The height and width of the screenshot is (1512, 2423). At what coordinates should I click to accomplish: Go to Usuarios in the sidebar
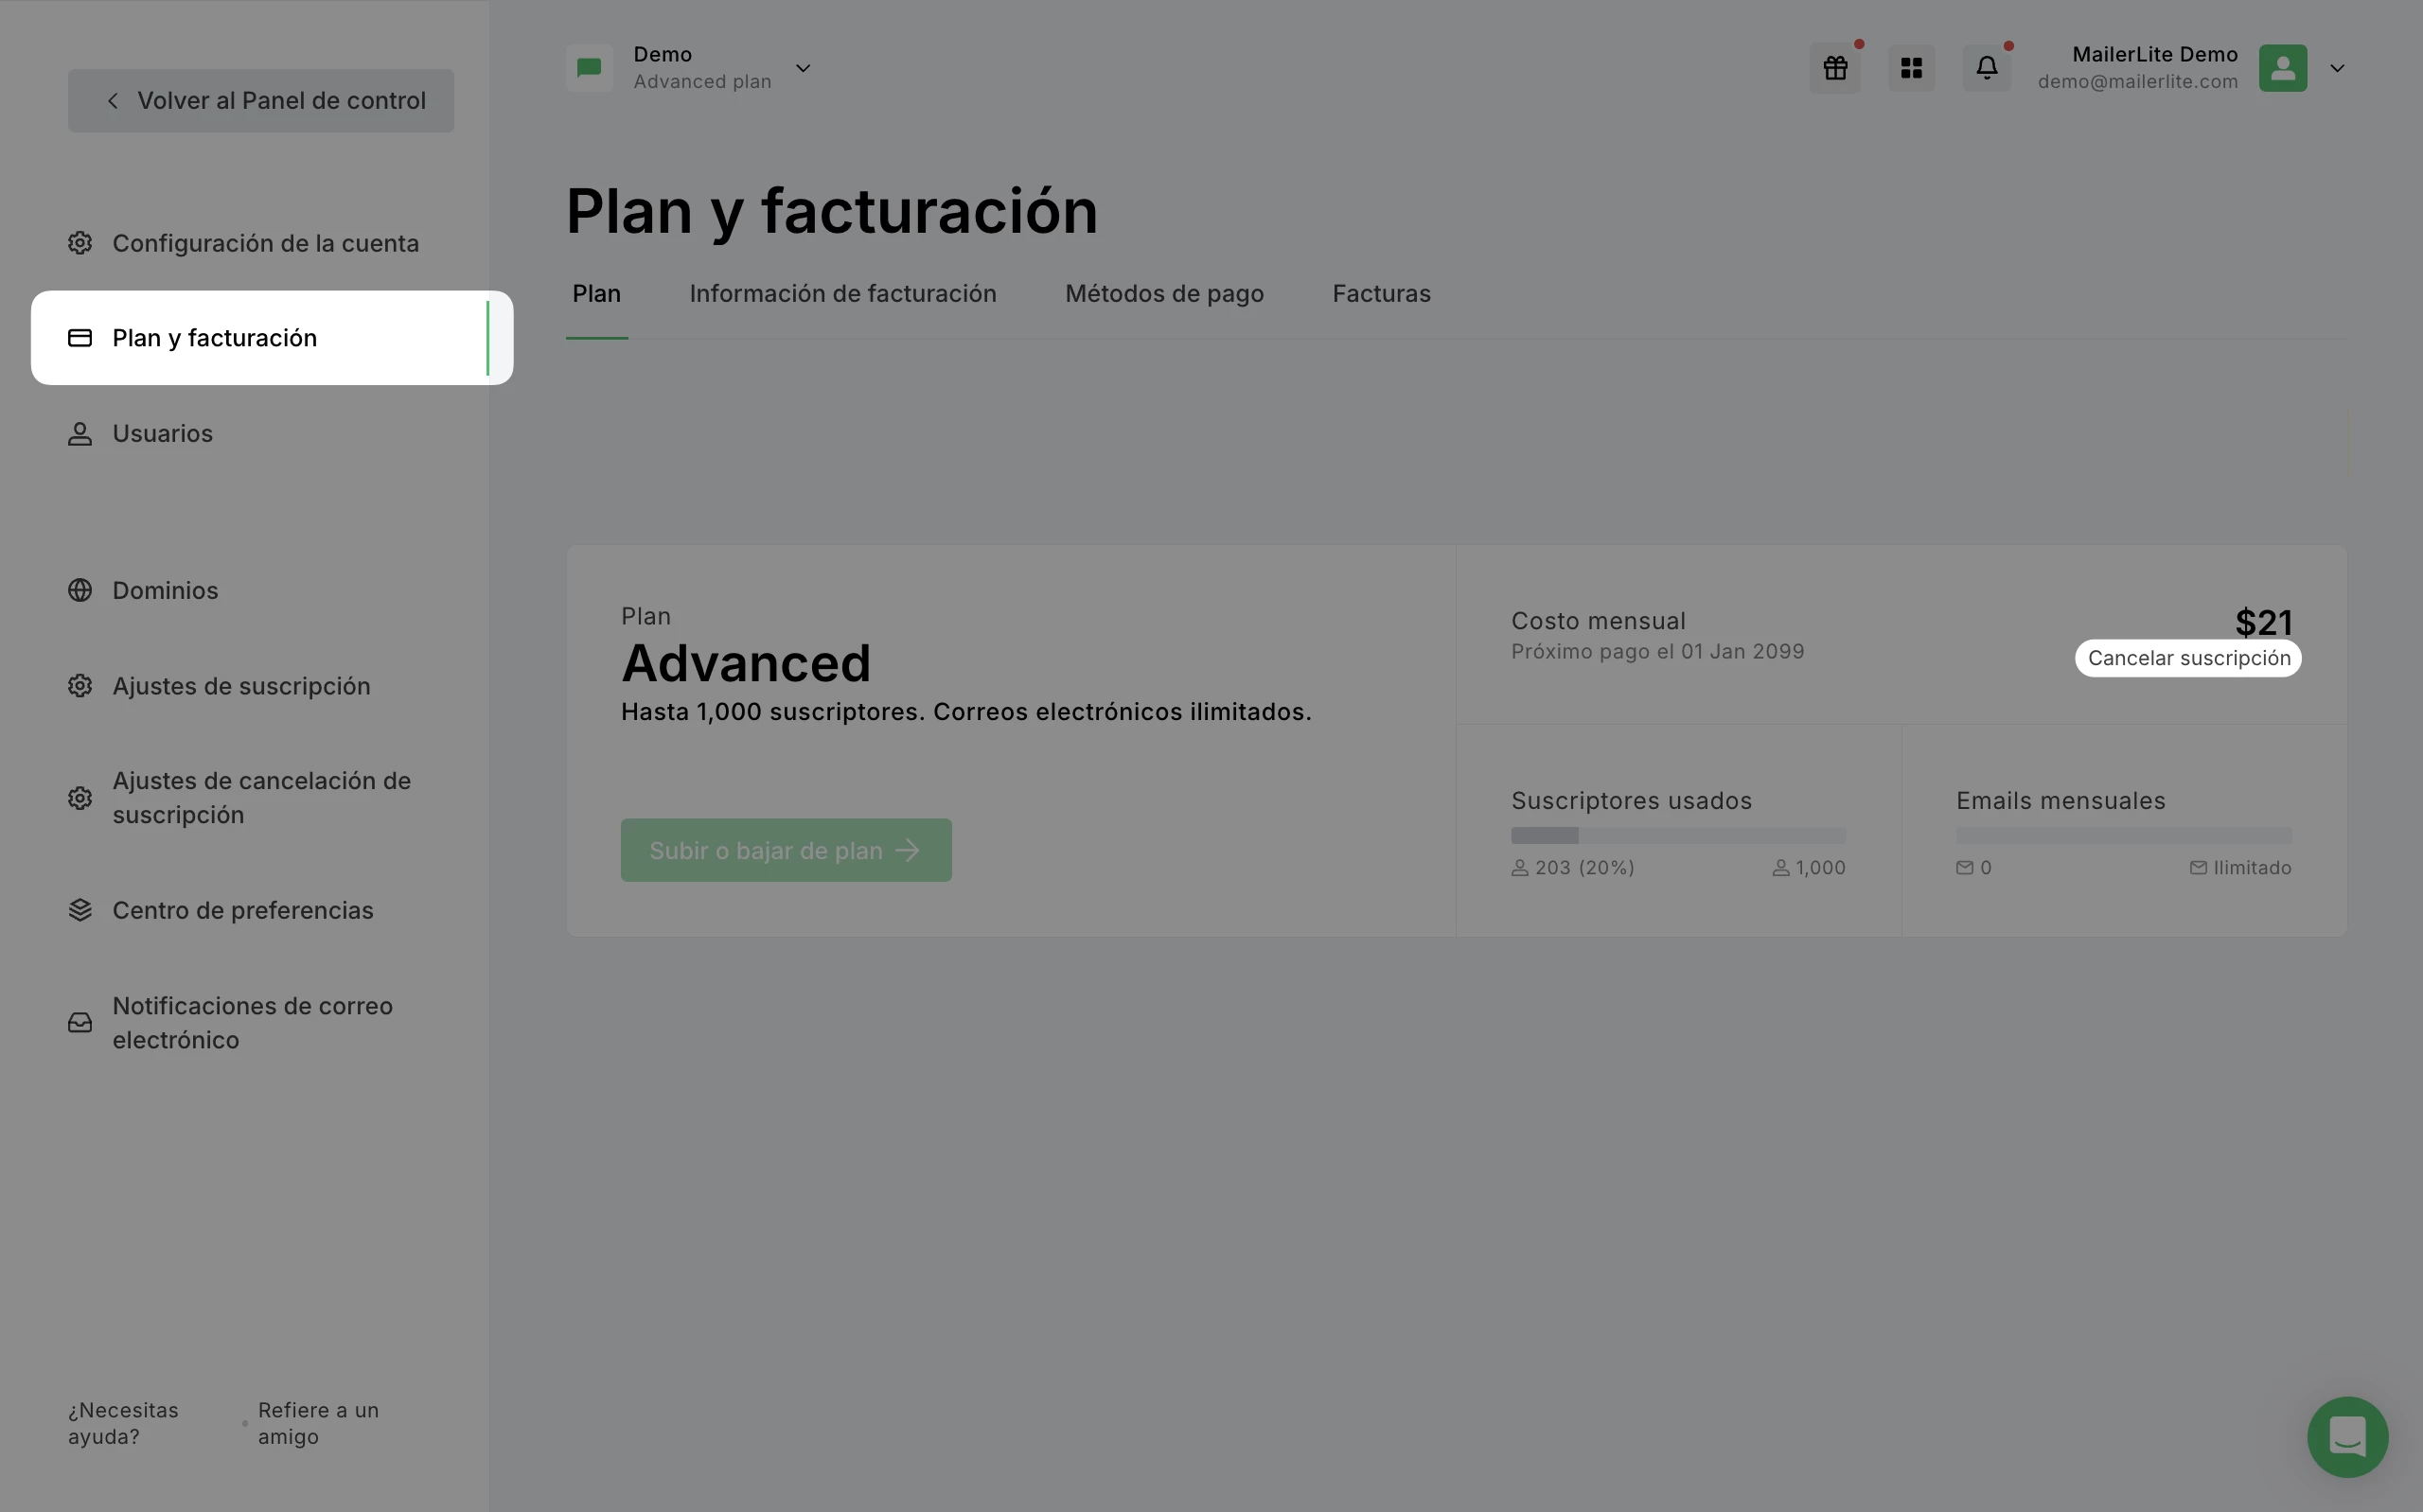162,433
